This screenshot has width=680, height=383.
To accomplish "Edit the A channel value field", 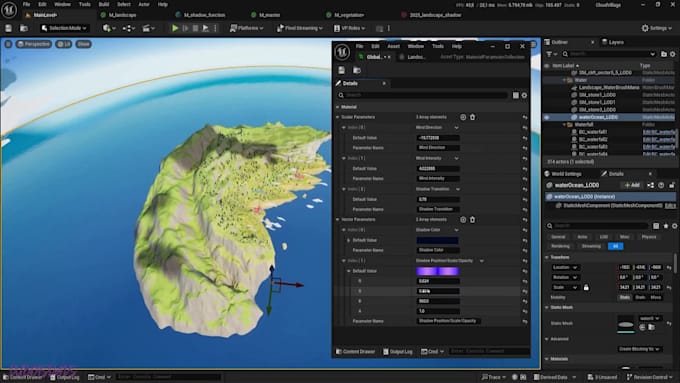I will [x=438, y=311].
